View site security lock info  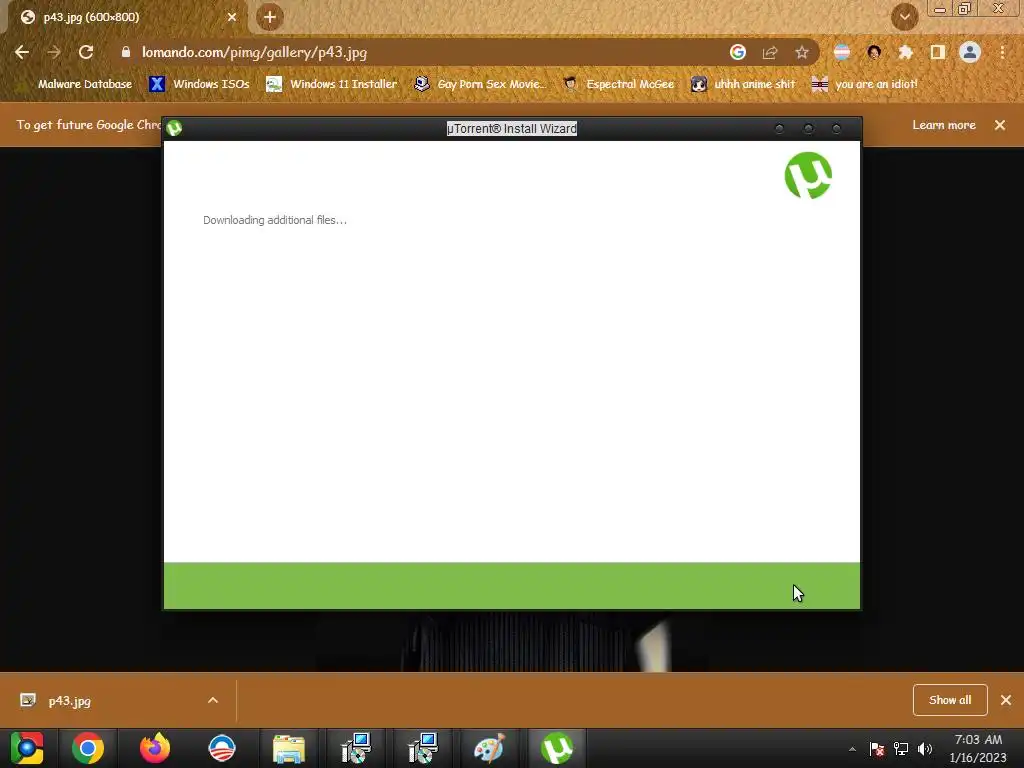tap(126, 52)
